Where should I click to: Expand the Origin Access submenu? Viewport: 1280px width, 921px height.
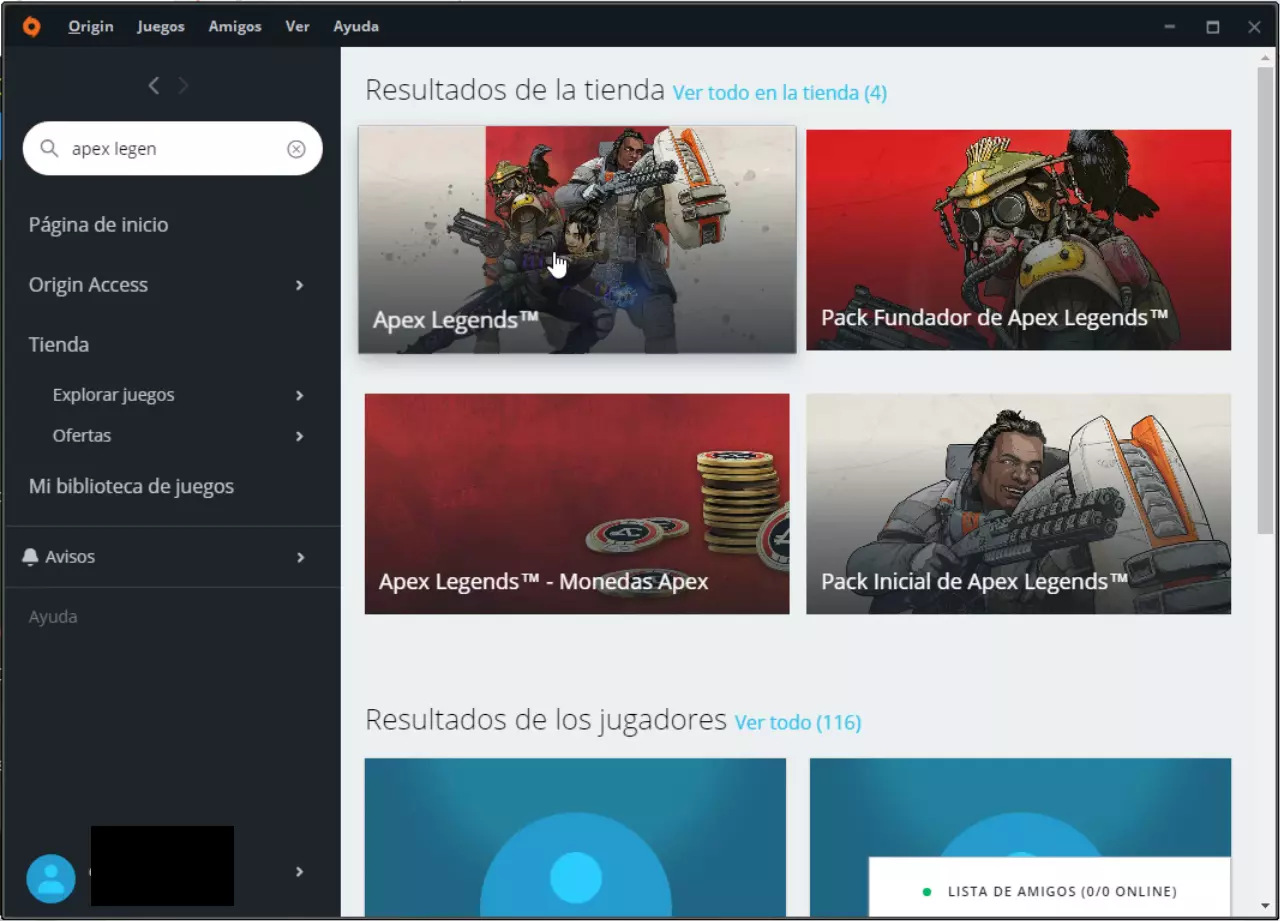tap(299, 286)
